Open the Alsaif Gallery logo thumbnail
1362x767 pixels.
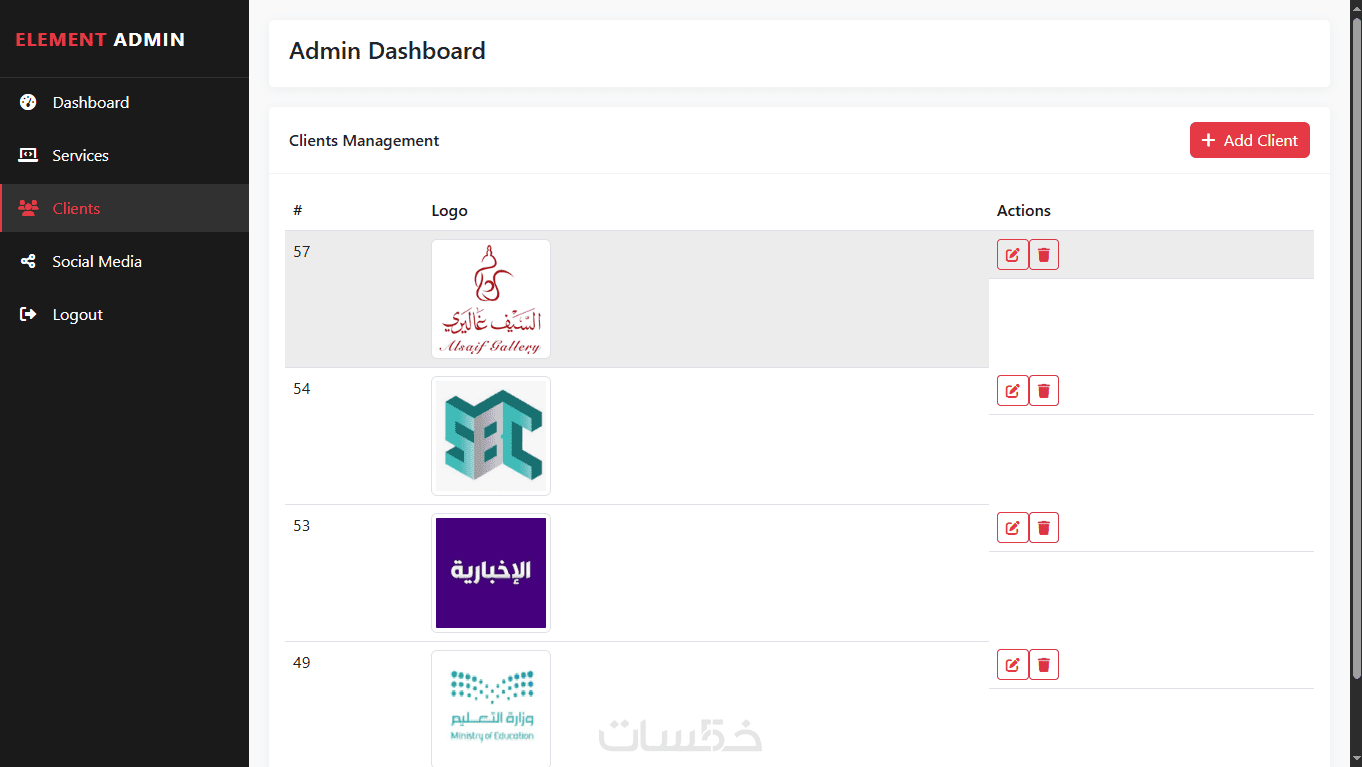(491, 299)
